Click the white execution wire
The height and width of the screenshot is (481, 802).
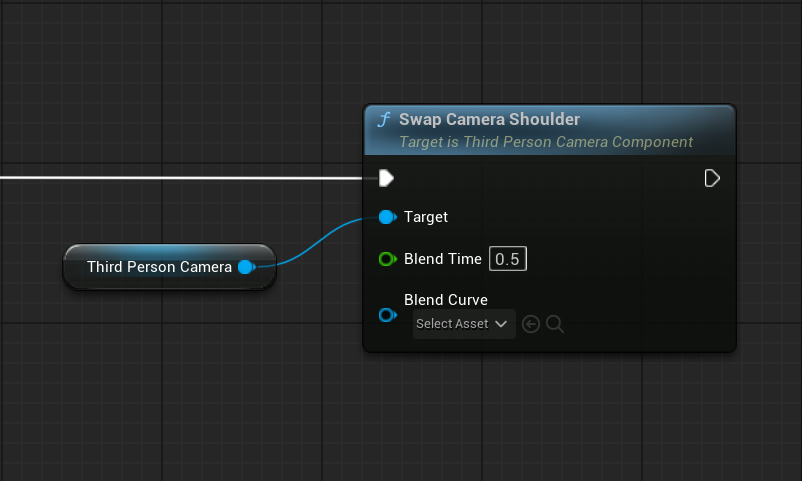(180, 178)
